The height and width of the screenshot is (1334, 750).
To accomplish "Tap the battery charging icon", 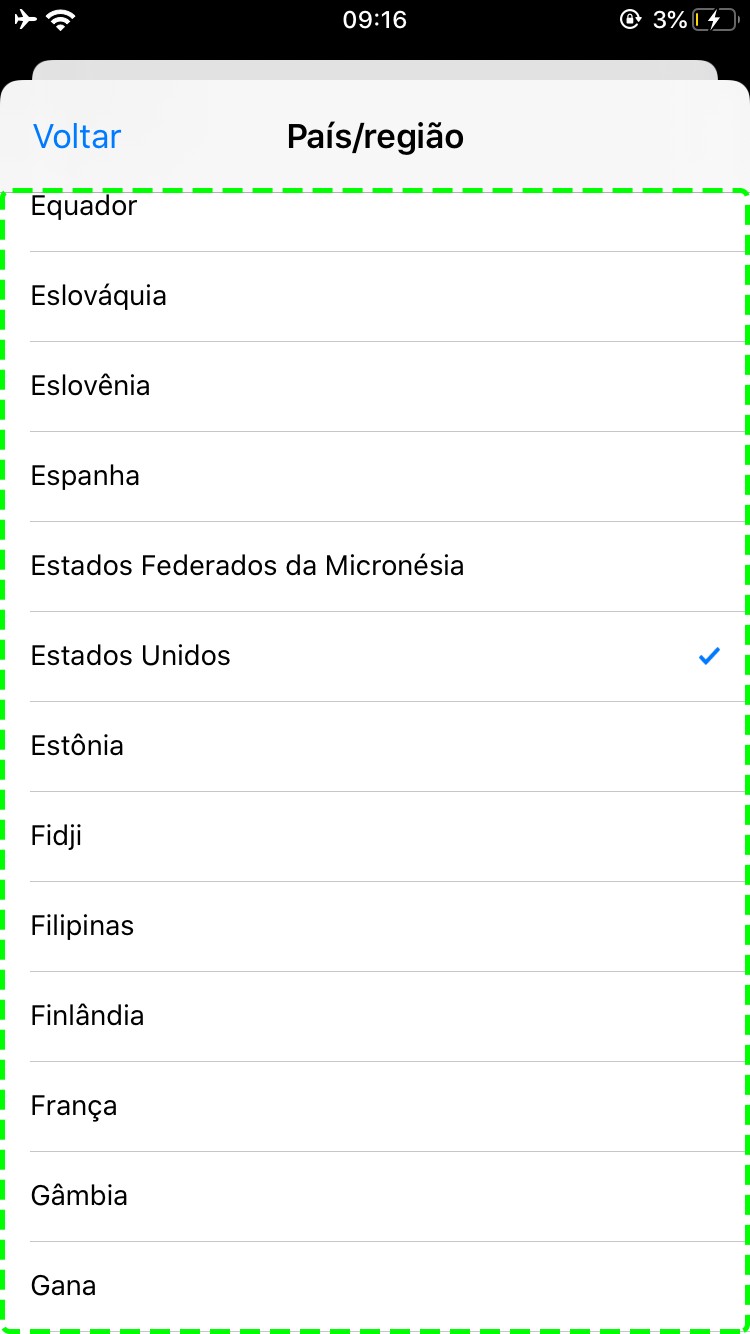I will [x=714, y=20].
